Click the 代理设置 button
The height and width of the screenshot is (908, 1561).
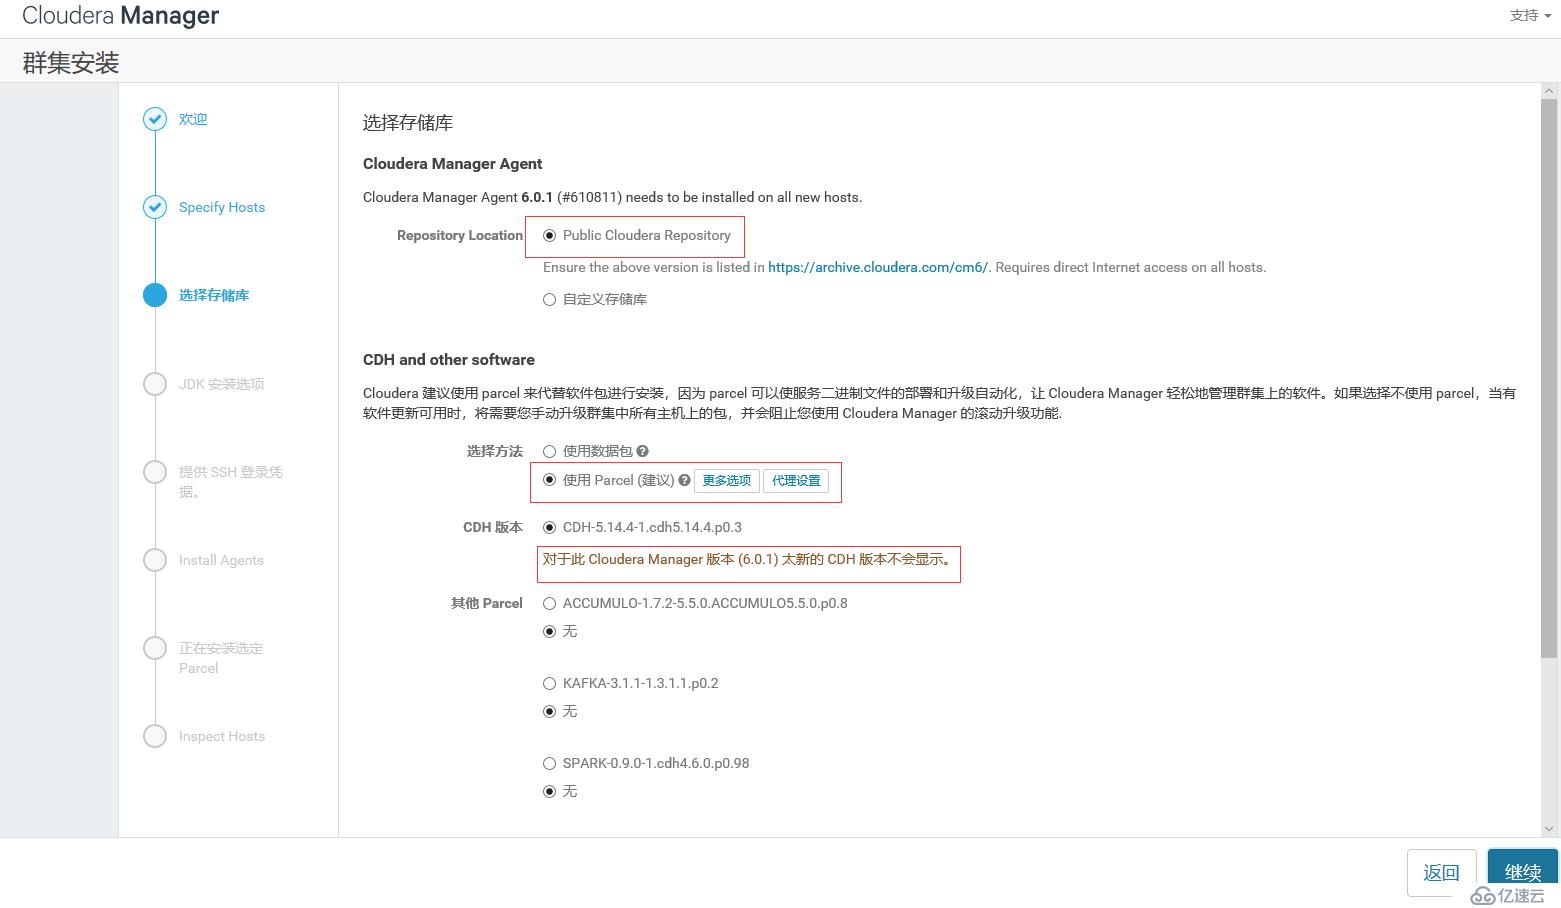[x=796, y=481]
